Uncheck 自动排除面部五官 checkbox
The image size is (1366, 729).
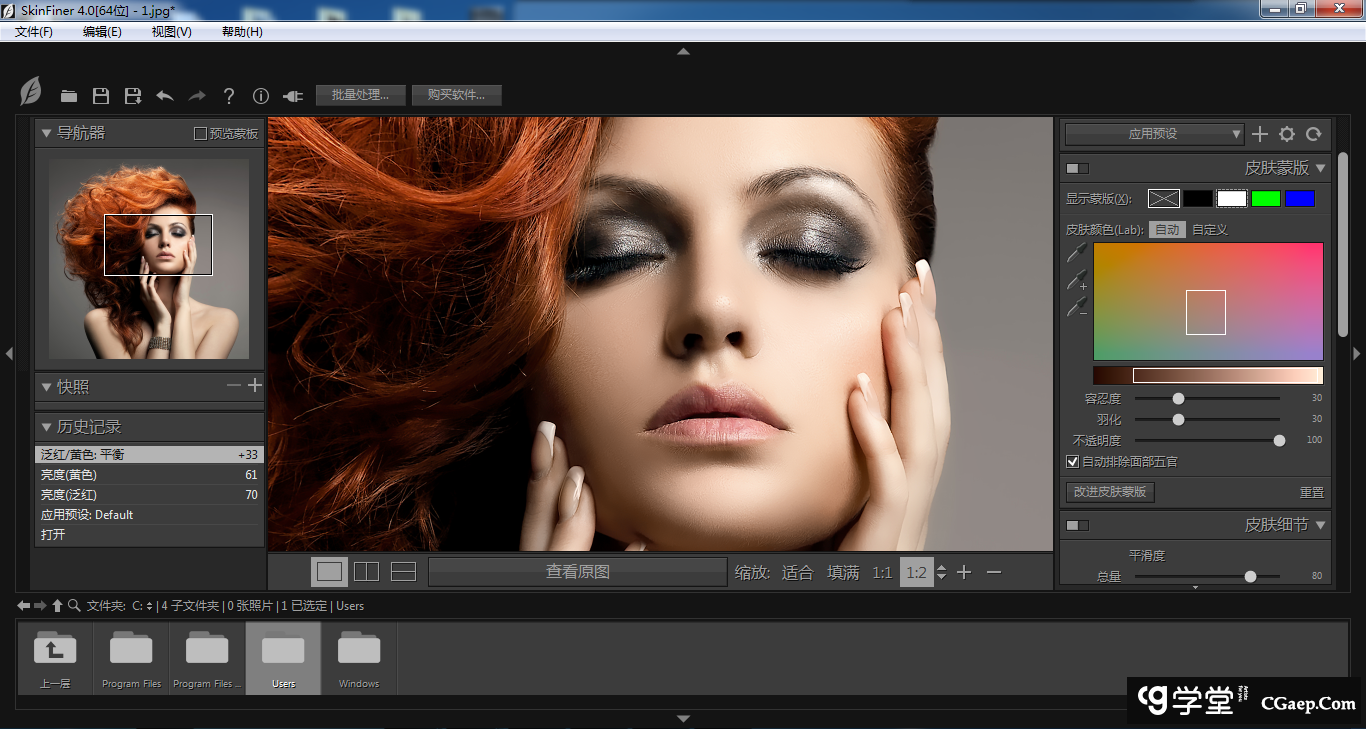(1072, 462)
